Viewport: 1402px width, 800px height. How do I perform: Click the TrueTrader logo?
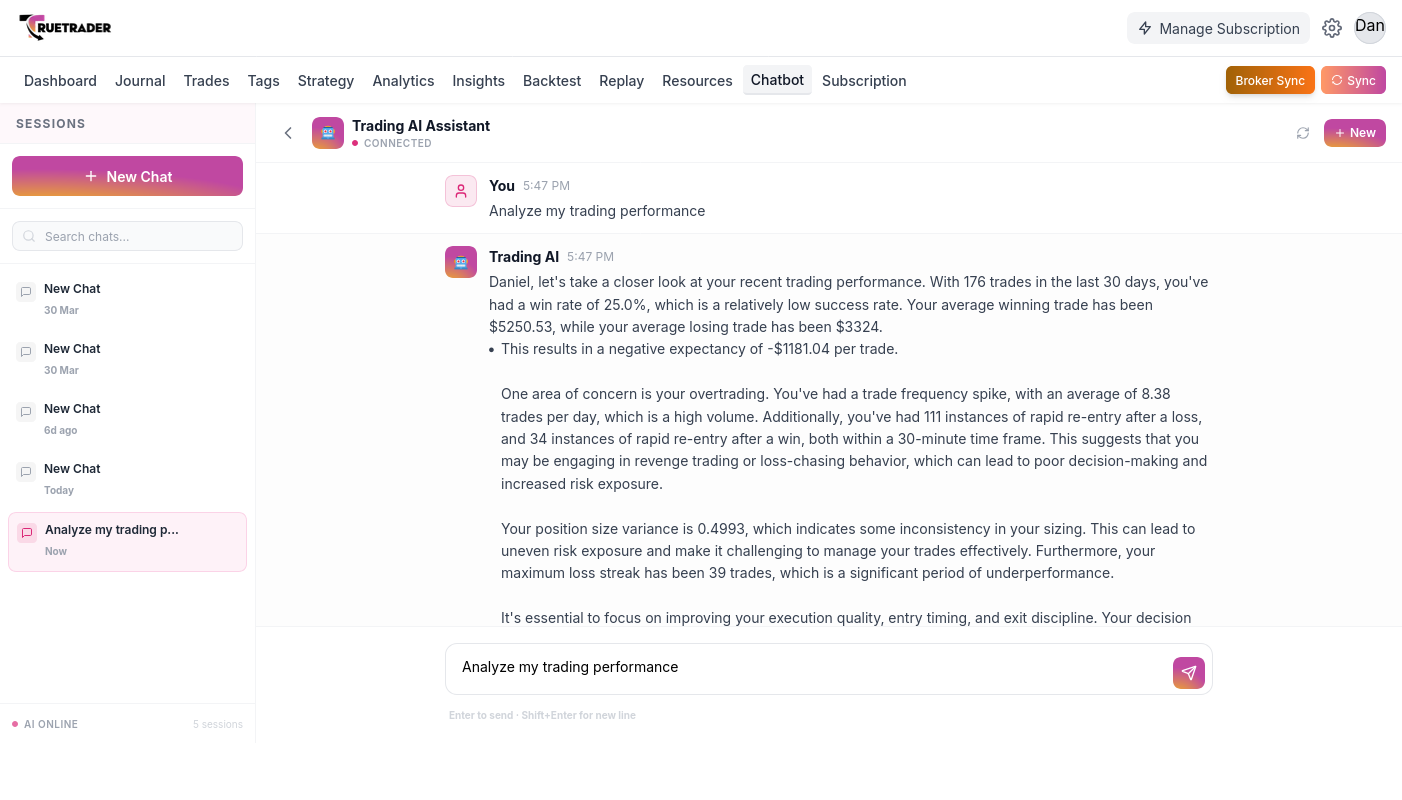point(65,28)
